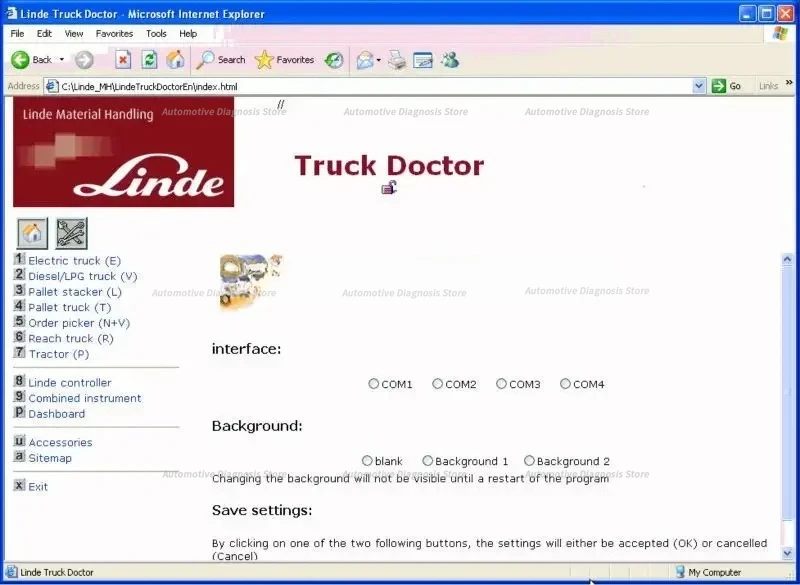Select the COM4 interface radio button
The height and width of the screenshot is (585, 800).
point(565,384)
